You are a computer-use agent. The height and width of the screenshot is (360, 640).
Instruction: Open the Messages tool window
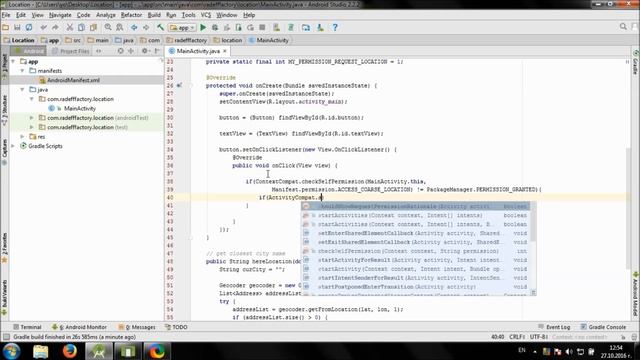[137, 327]
